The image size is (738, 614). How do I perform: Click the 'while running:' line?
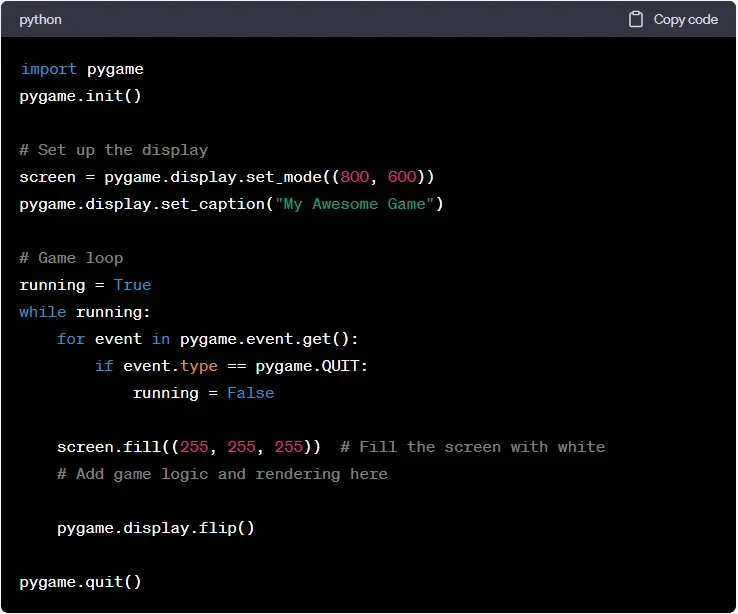85,312
